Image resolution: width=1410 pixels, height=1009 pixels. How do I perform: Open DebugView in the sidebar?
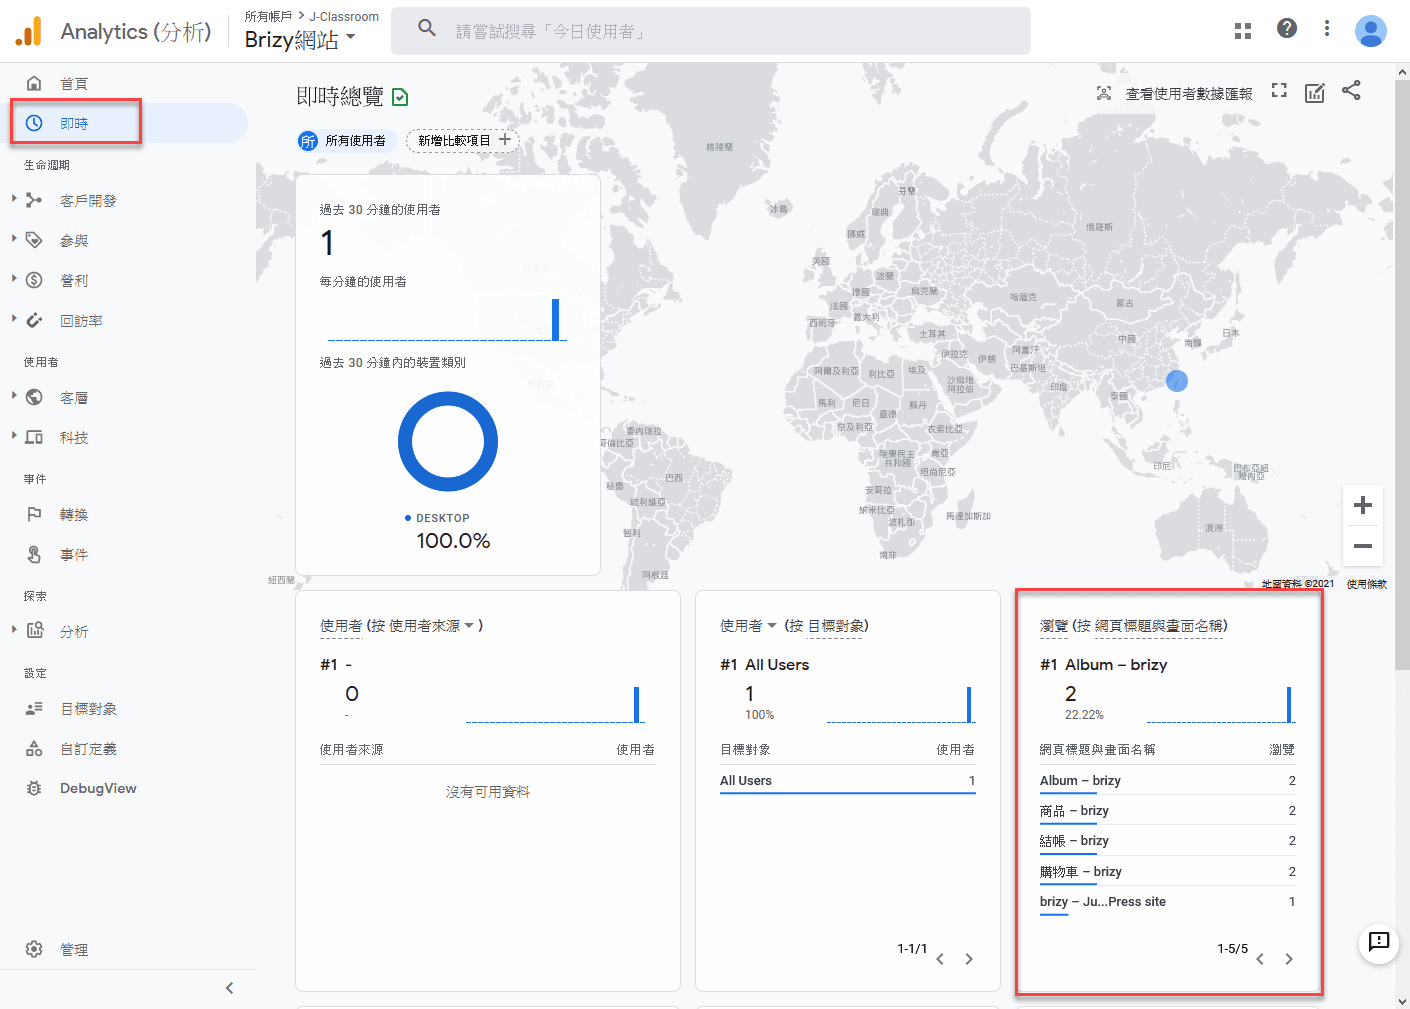point(97,789)
